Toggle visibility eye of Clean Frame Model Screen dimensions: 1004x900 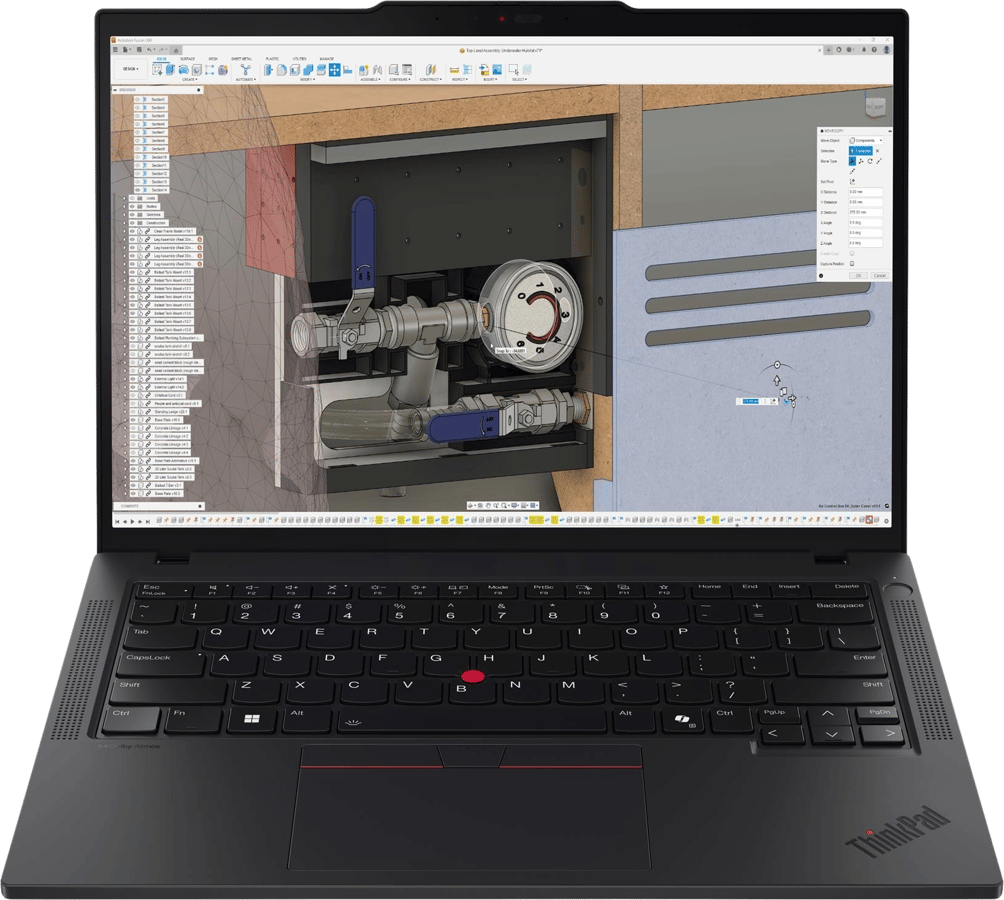132,231
